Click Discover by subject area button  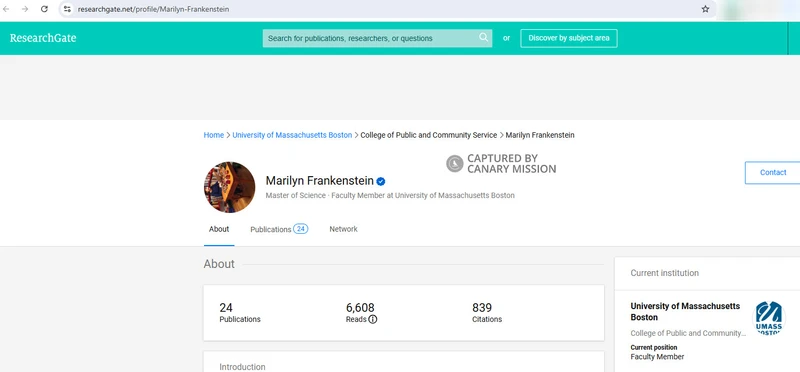(x=569, y=38)
